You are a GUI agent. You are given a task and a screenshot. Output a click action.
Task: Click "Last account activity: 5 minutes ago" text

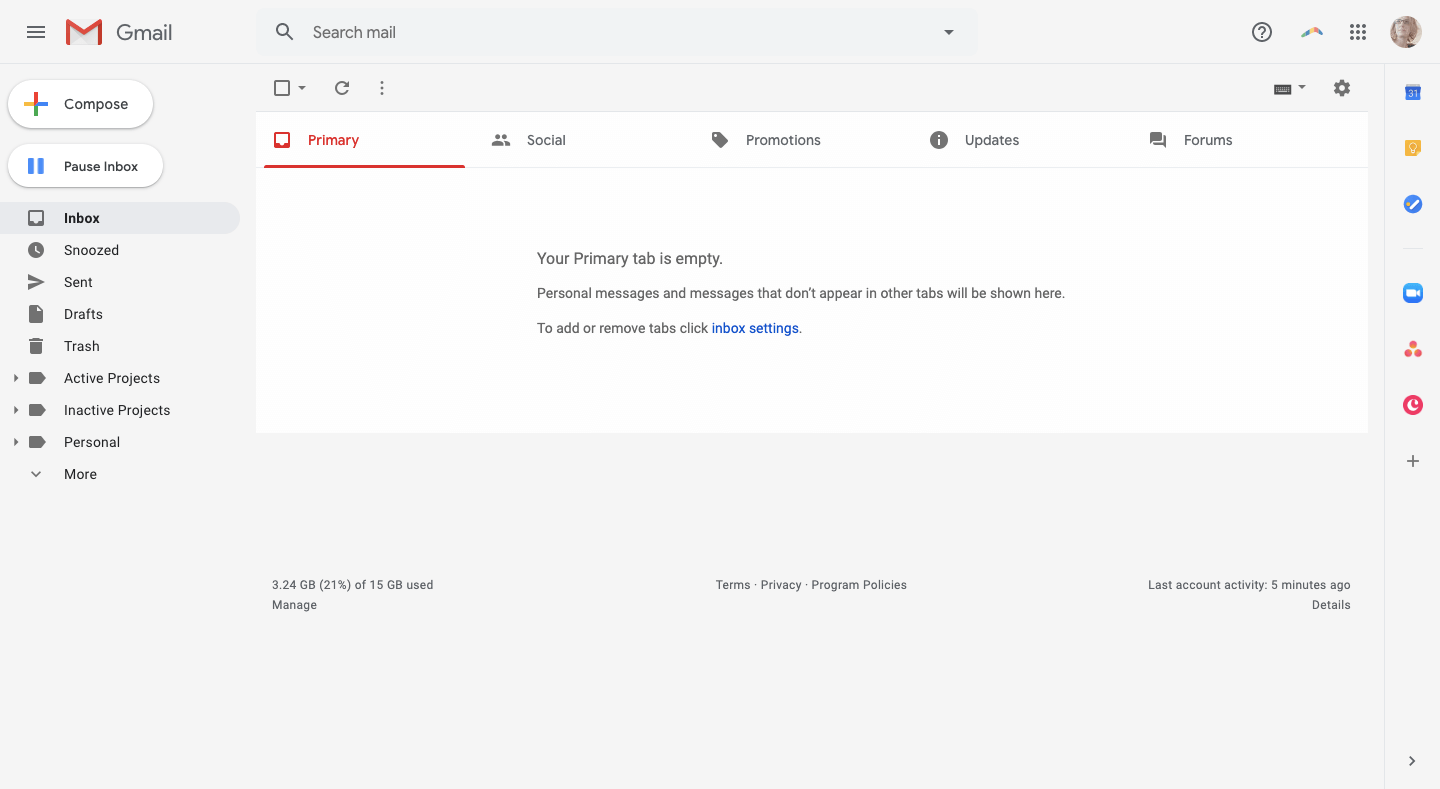[x=1249, y=585]
